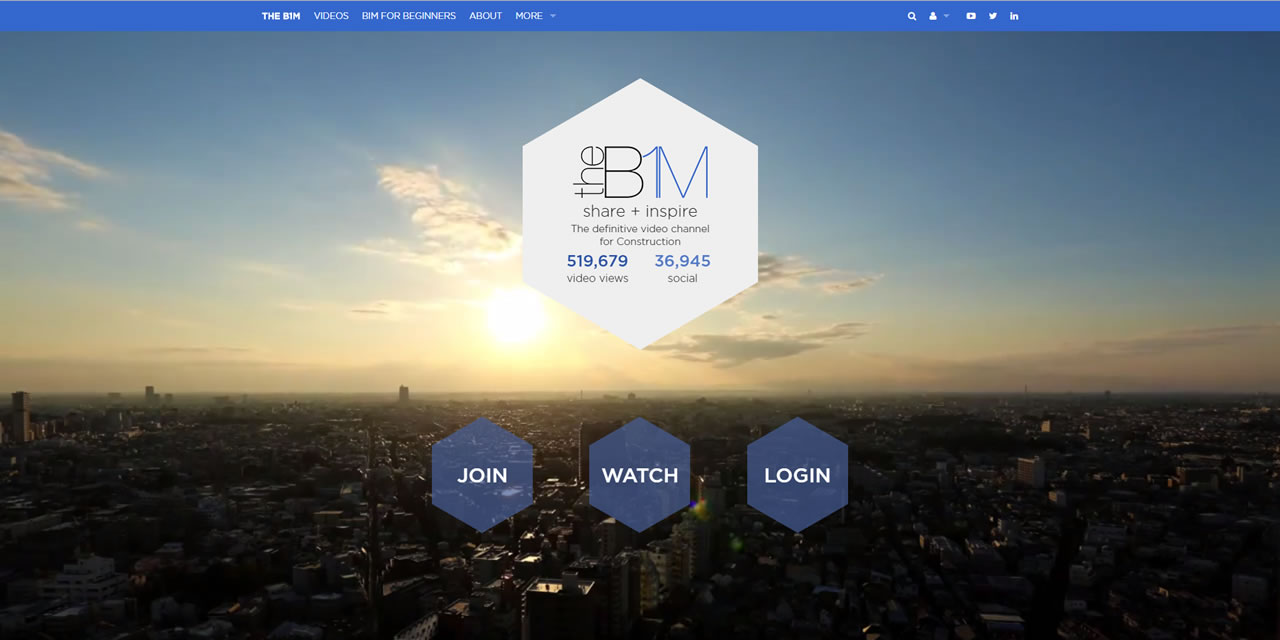Open the ABOUT menu item

(x=486, y=16)
